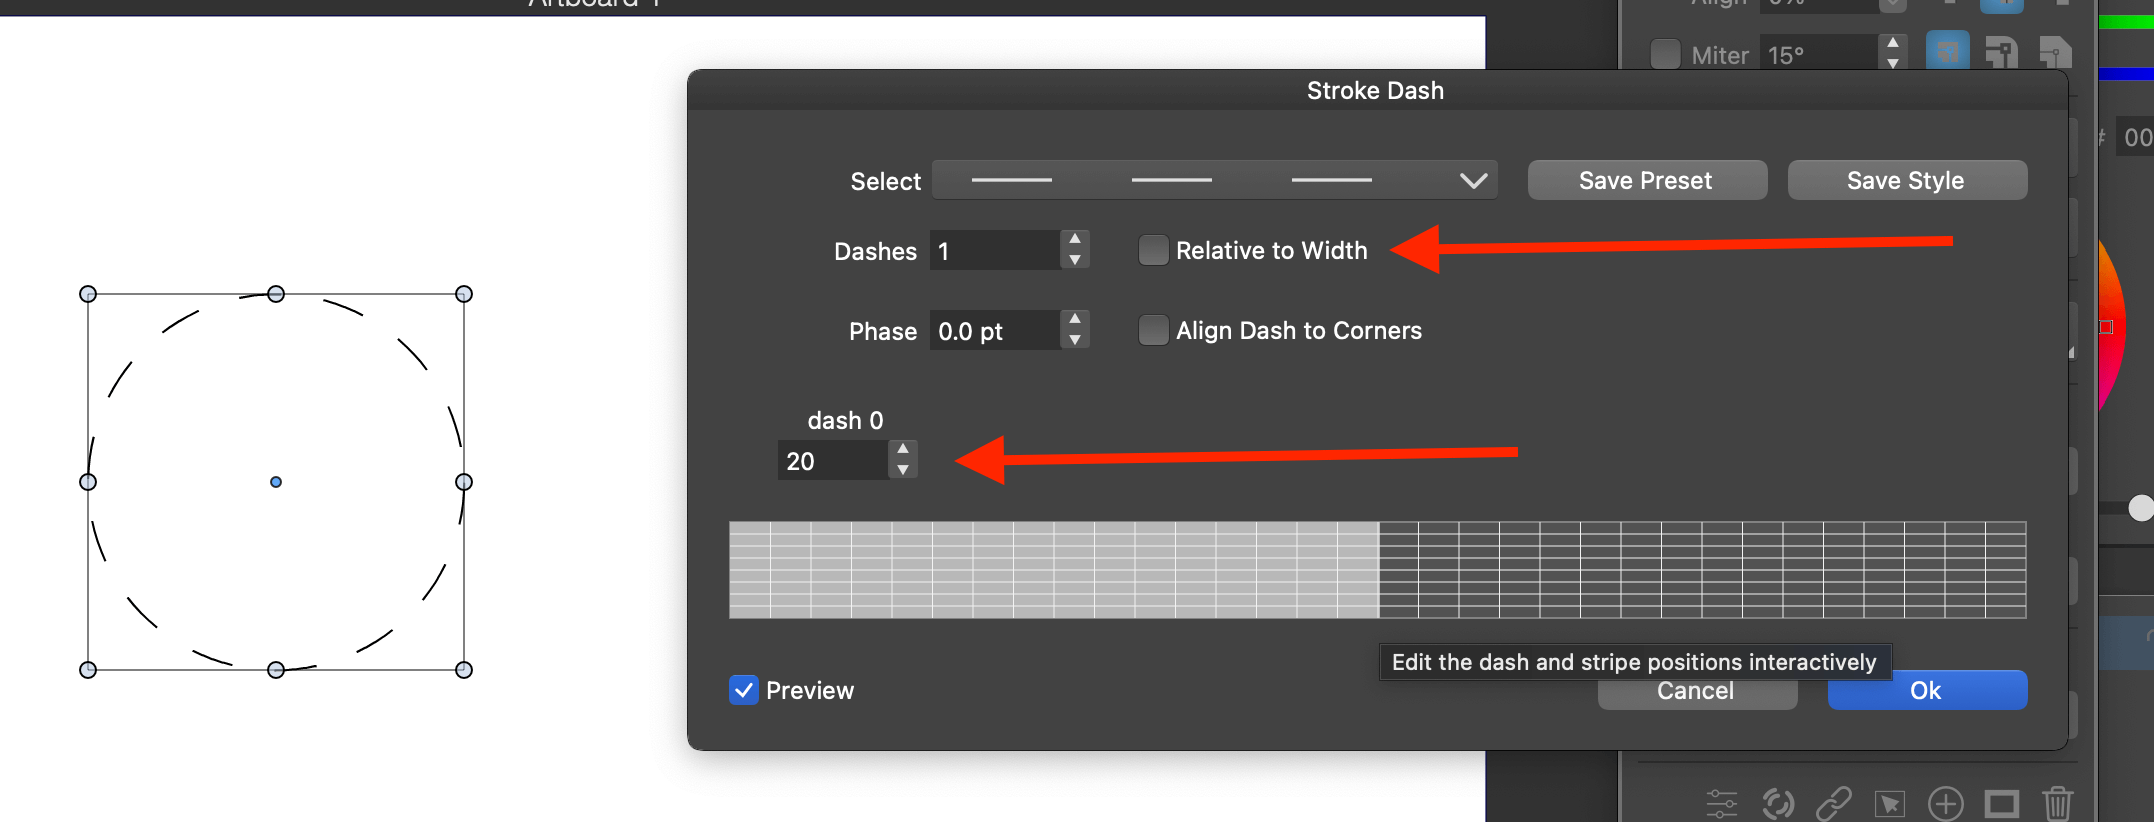Click the rectangle frame icon
Viewport: 2154px width, 822px height.
click(x=2001, y=803)
